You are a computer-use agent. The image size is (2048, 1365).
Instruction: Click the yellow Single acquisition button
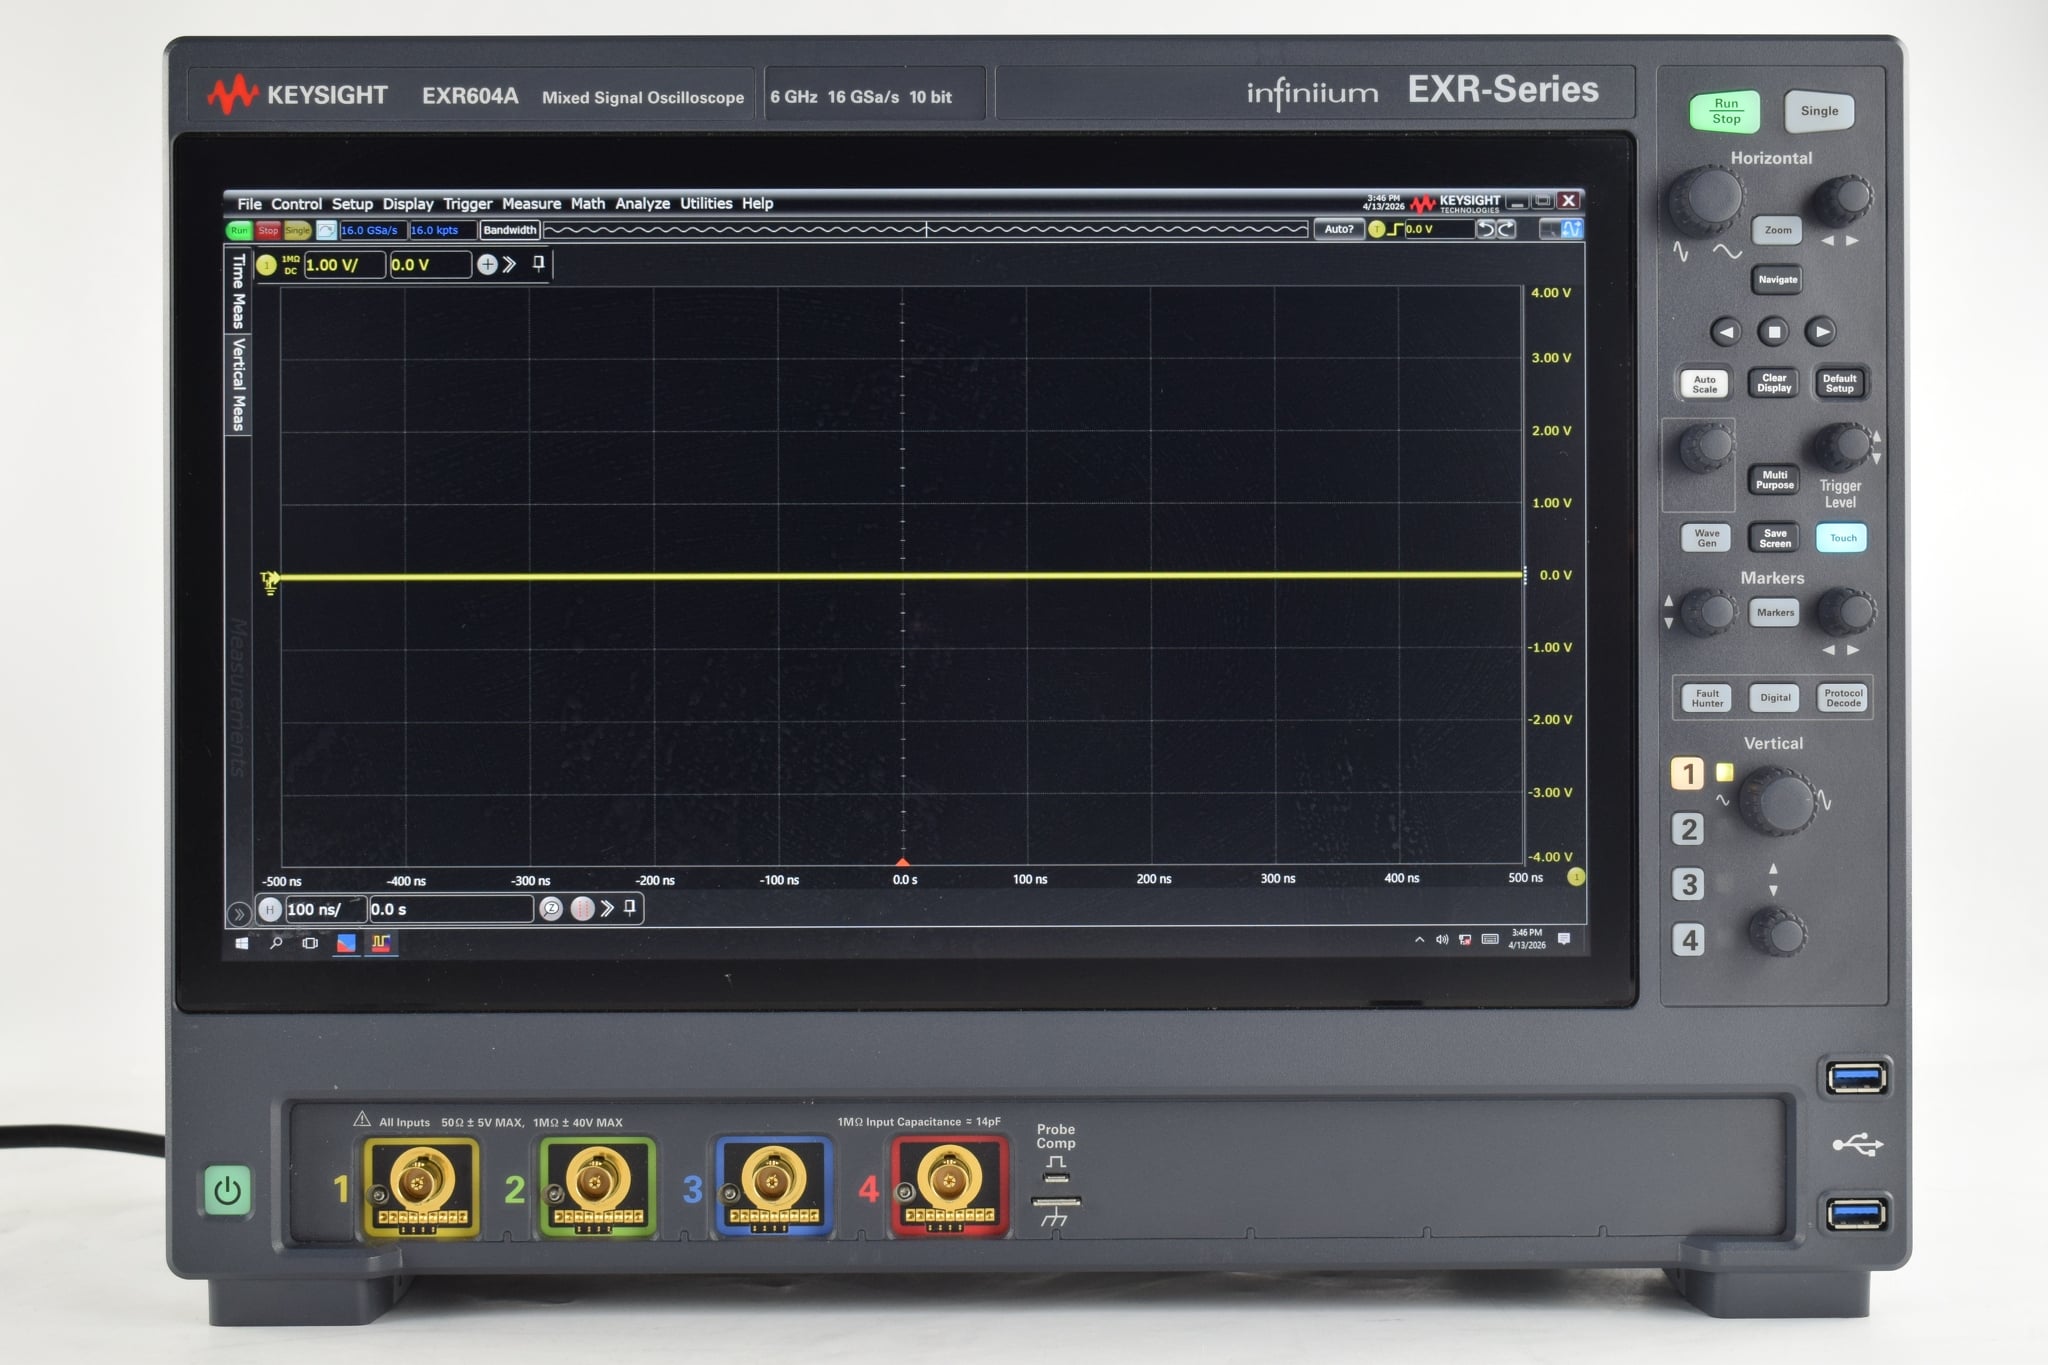(298, 230)
